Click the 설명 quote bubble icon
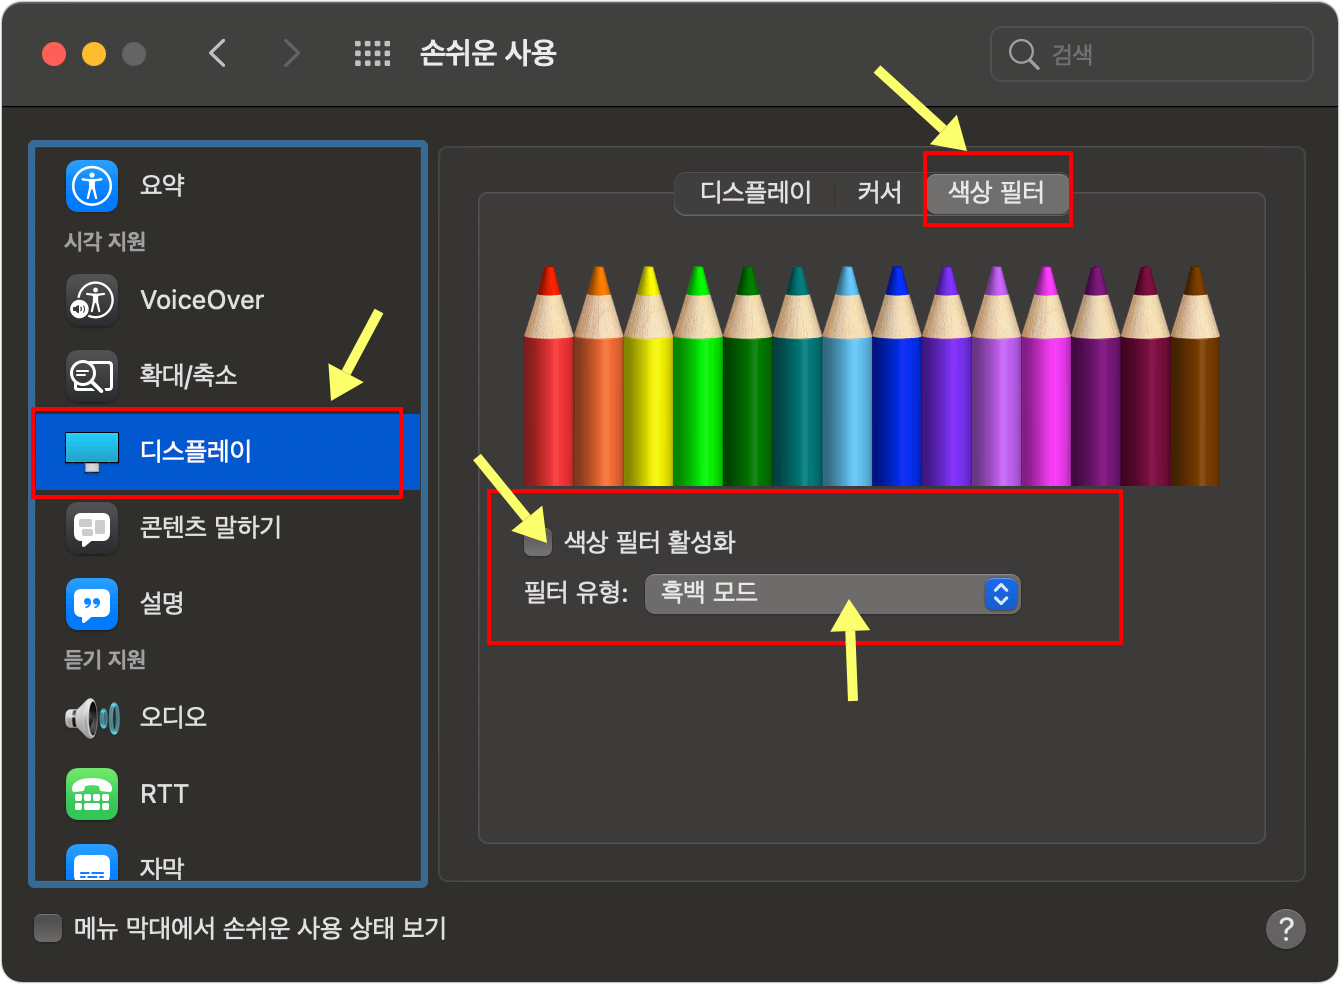 [x=92, y=603]
